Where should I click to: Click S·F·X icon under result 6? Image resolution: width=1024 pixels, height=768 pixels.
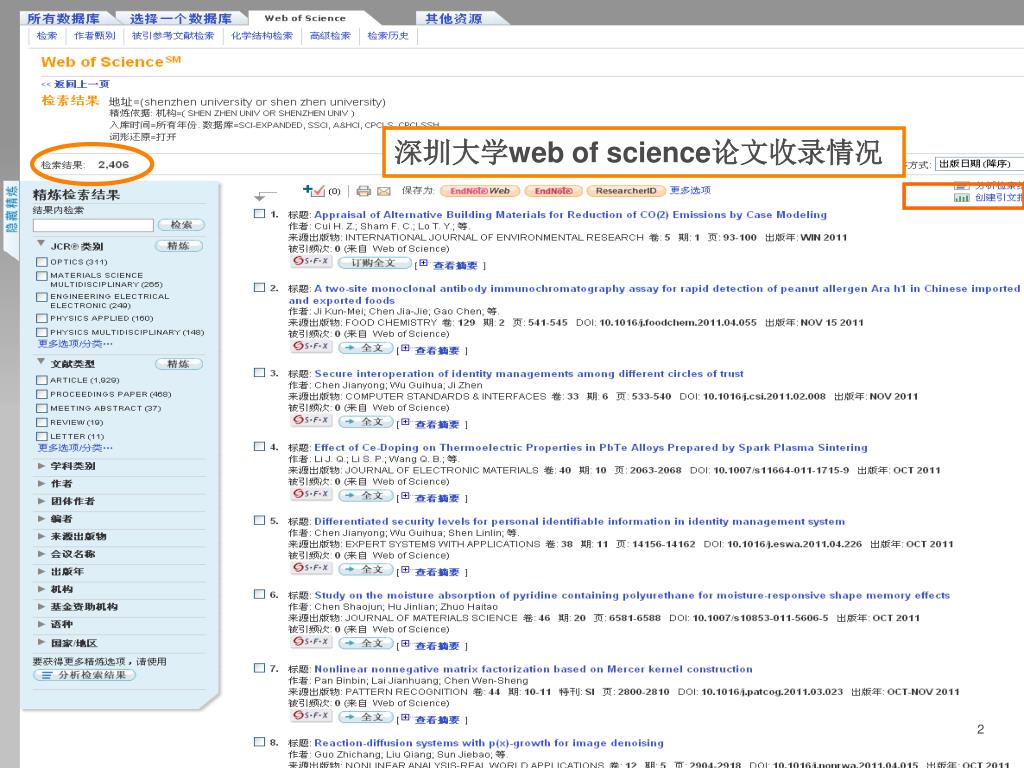312,641
